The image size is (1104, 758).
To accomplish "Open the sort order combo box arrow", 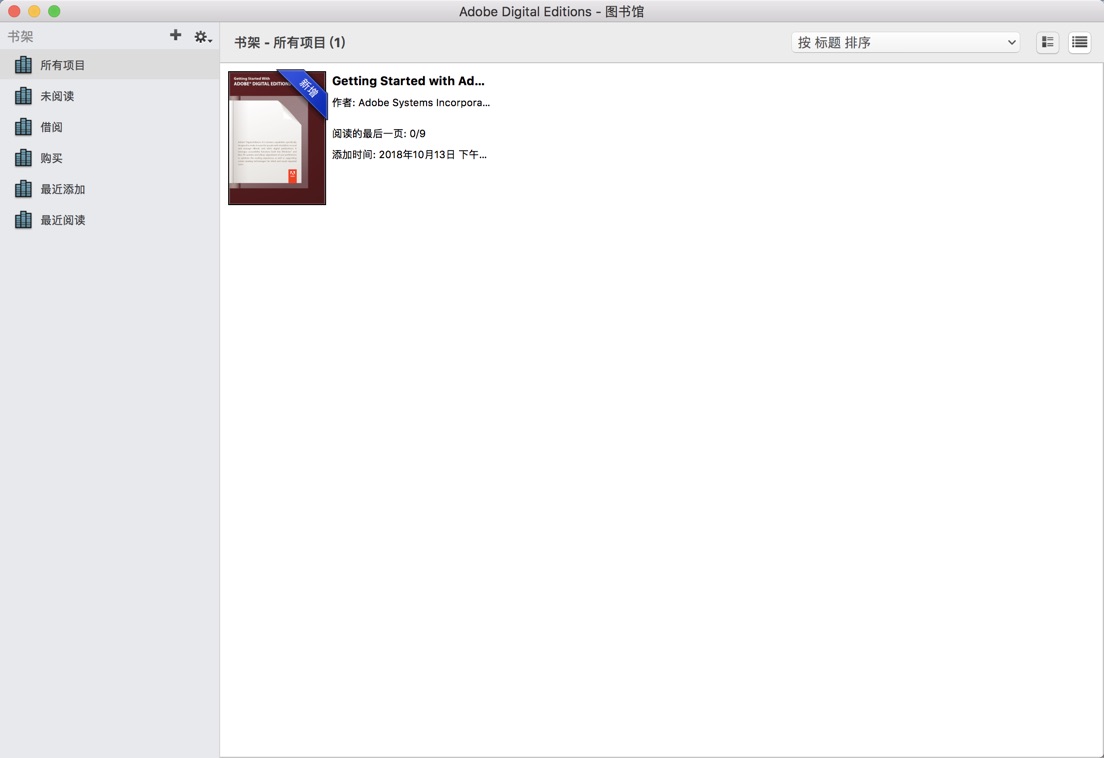I will tap(1012, 42).
